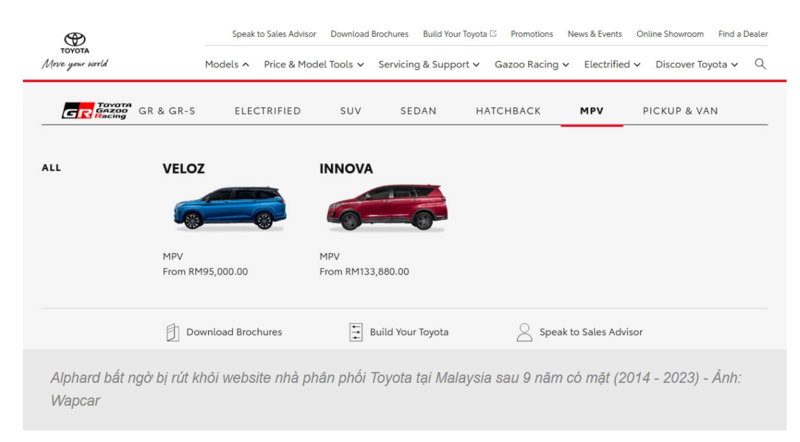Open Online Showroom link
The height and width of the screenshot is (442, 800).
[x=670, y=34]
